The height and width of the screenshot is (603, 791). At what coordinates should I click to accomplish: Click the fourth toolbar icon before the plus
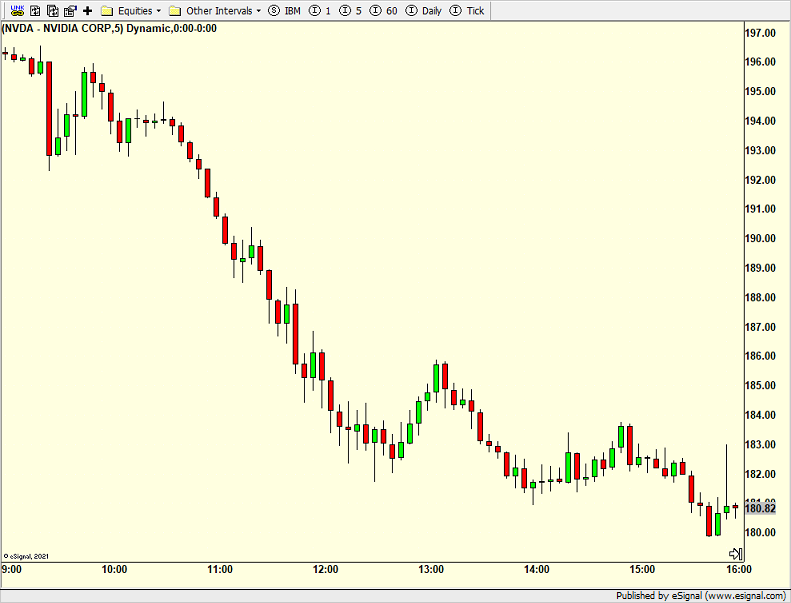click(70, 10)
